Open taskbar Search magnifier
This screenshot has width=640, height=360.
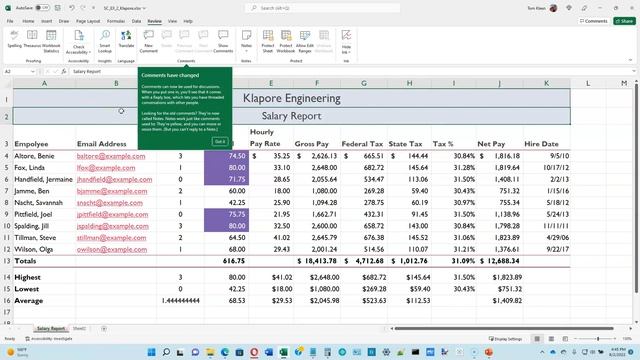tap(166, 352)
